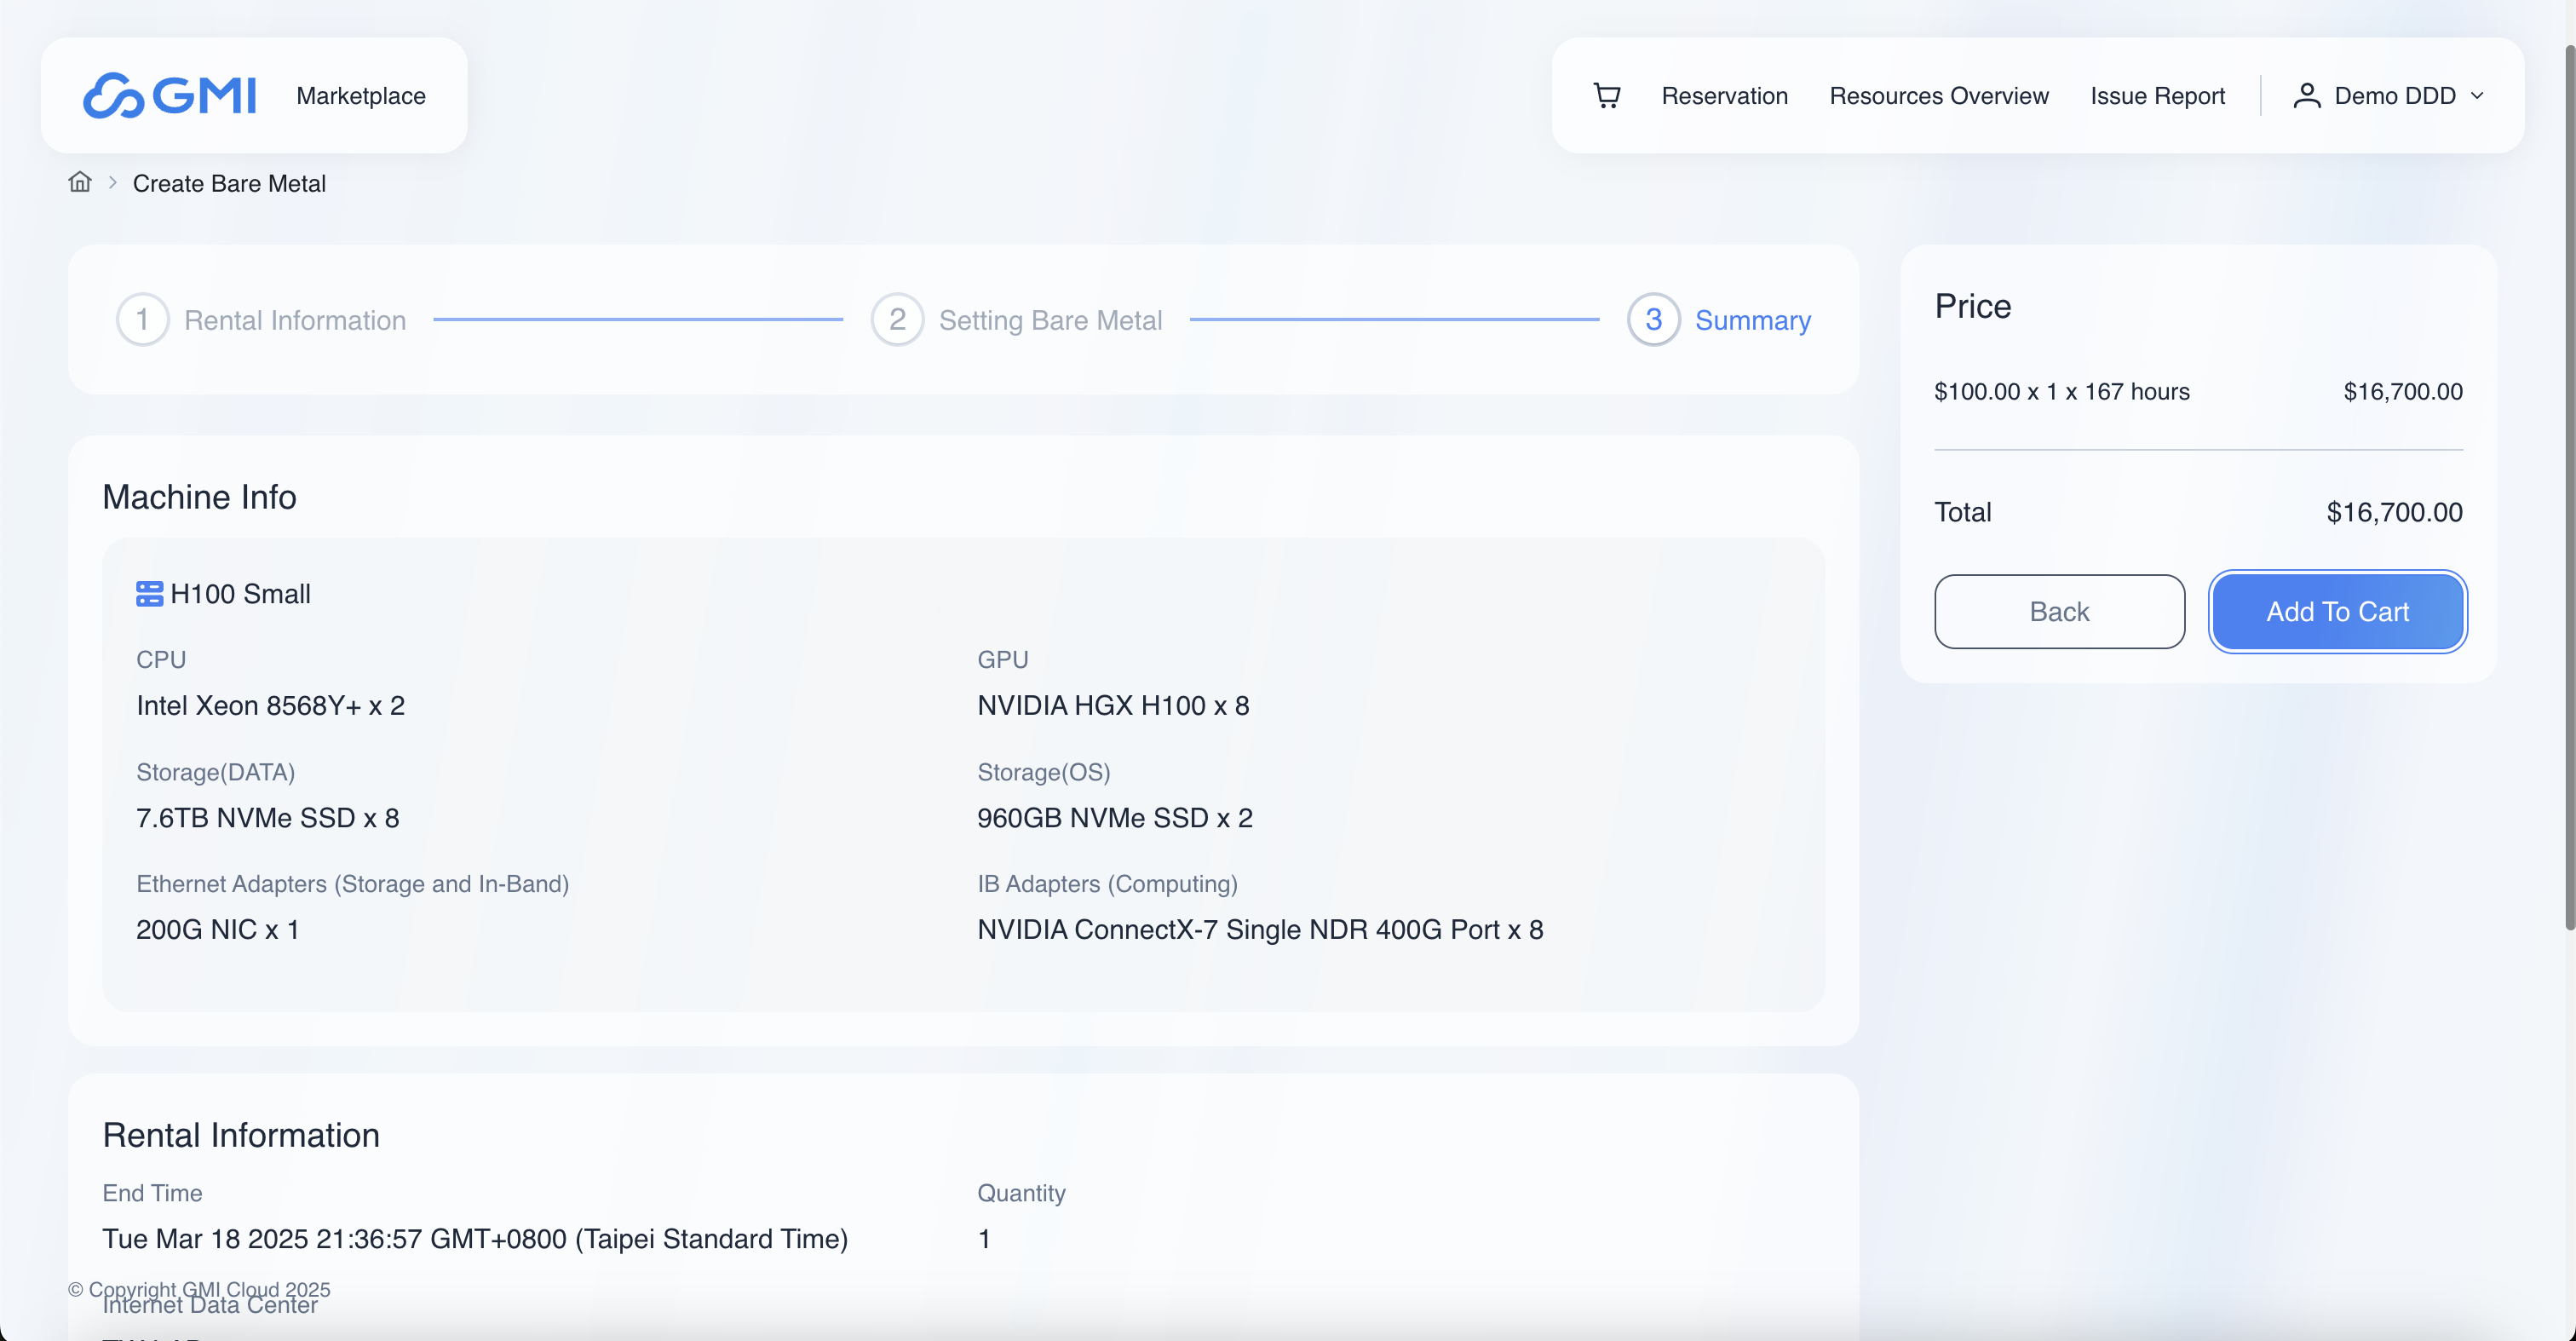The image size is (2576, 1341).
Task: Open the Issue Report page
Action: 2157,96
